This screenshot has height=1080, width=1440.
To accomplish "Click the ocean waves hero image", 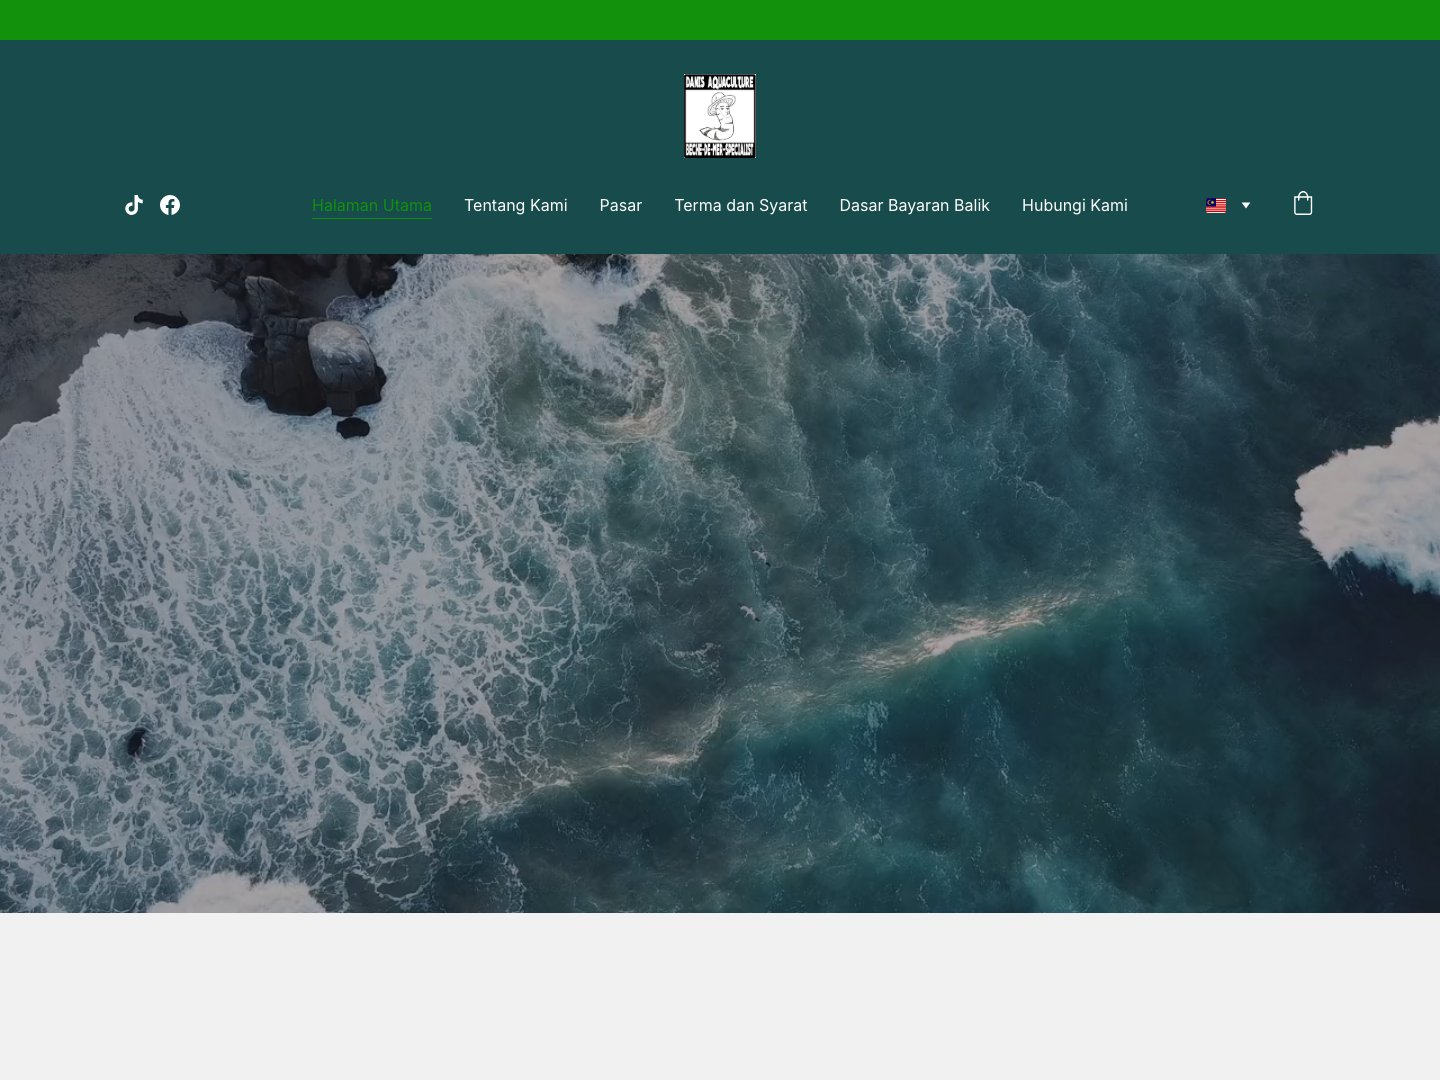I will click(x=720, y=583).
